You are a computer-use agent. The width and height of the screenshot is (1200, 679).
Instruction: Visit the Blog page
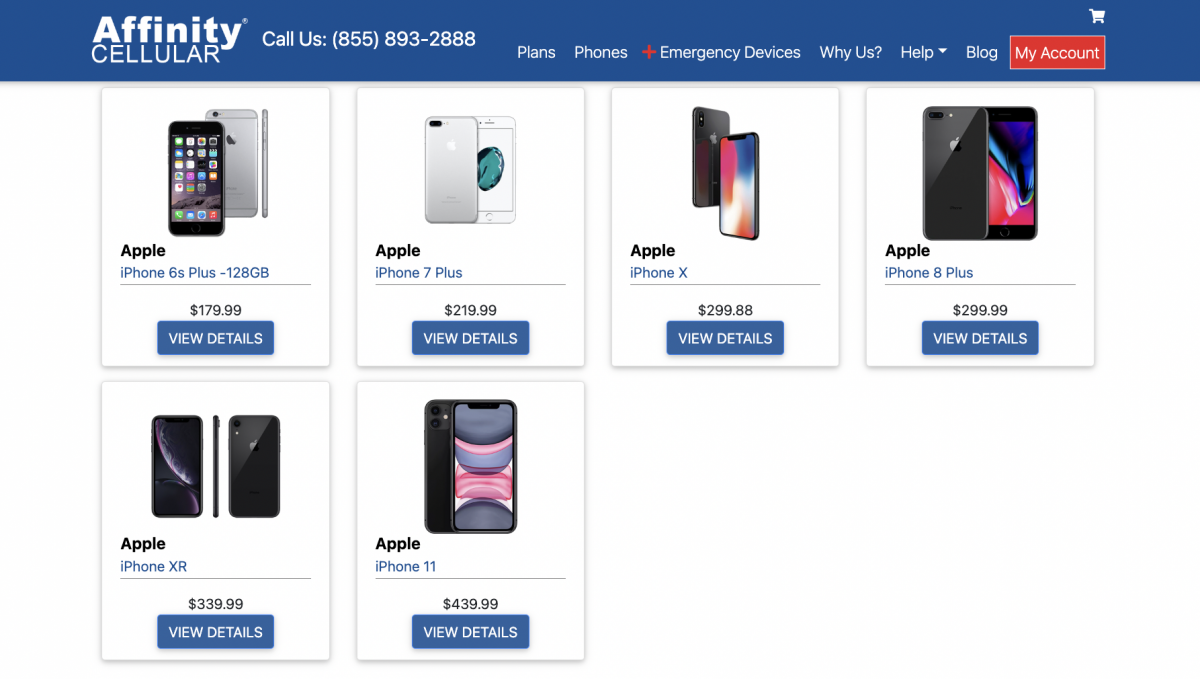982,53
